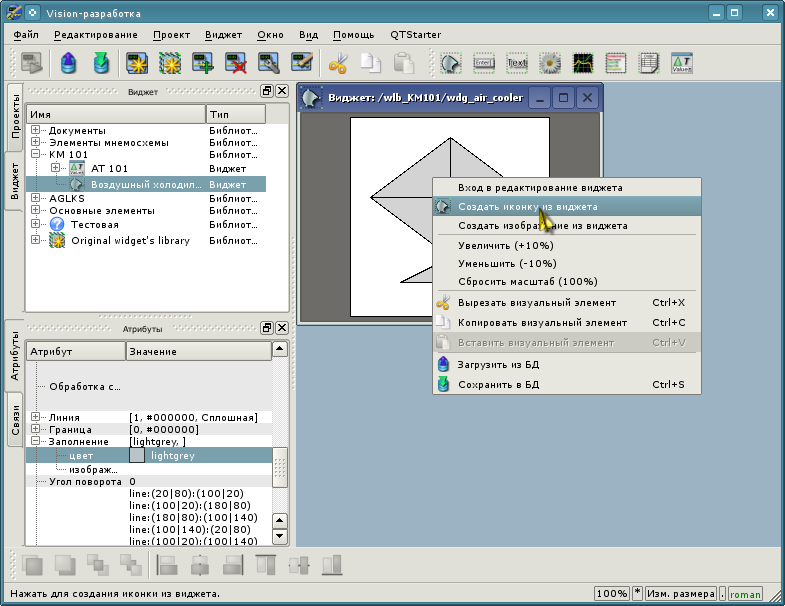Choose 'Создать иконку из виджета' context entry
785x606 pixels.
(x=527, y=207)
